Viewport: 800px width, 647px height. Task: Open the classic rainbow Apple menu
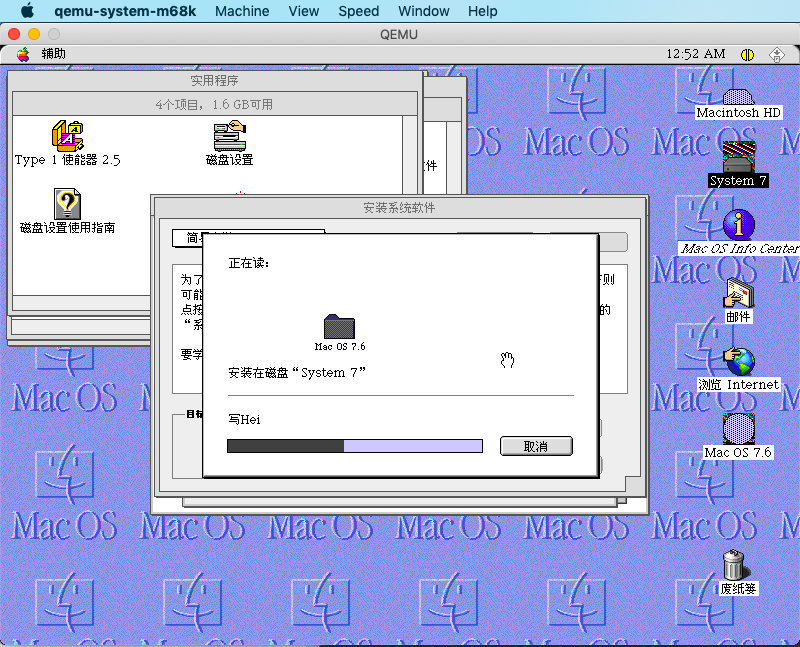pos(23,54)
